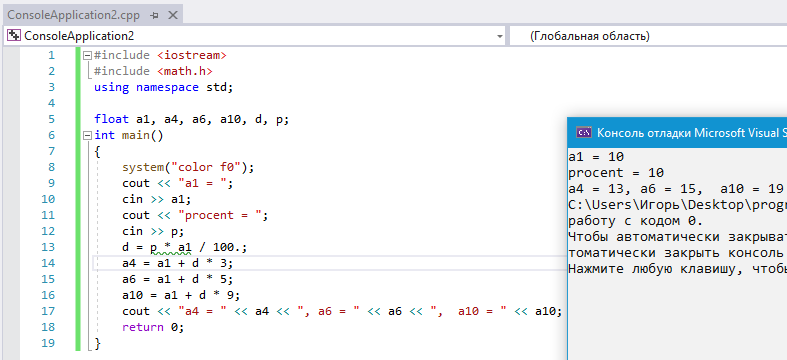
Task: Click the ConsoleApplication2 project icon in scope bar
Action: point(14,36)
